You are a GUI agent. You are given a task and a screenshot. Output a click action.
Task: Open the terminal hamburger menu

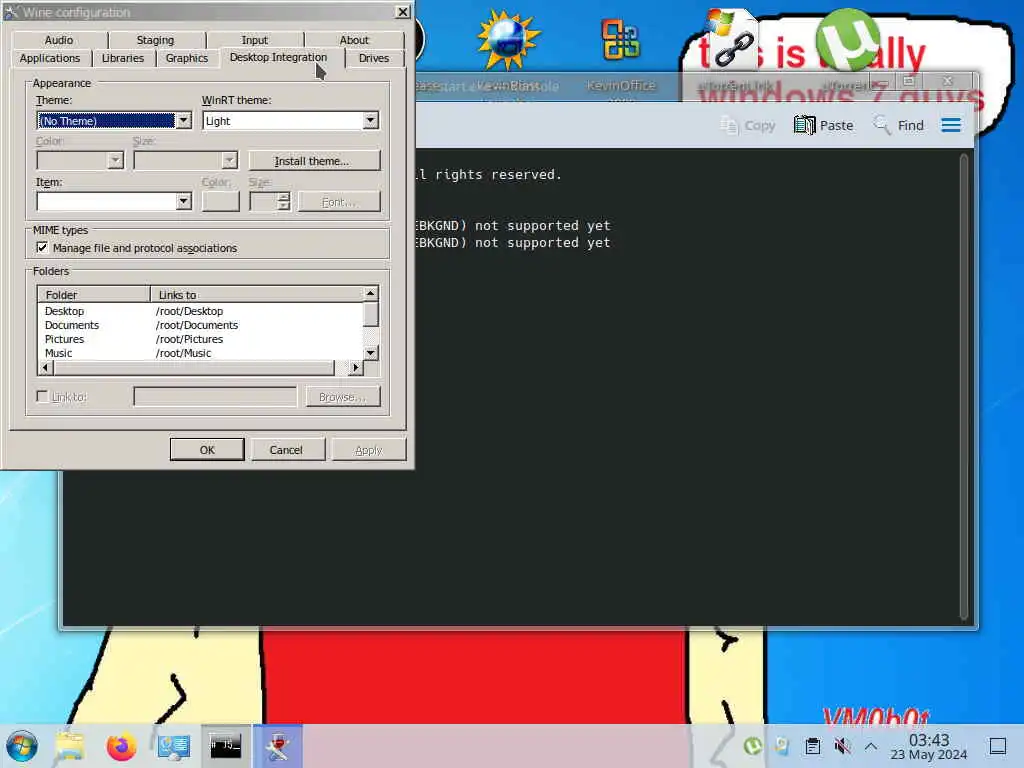951,125
